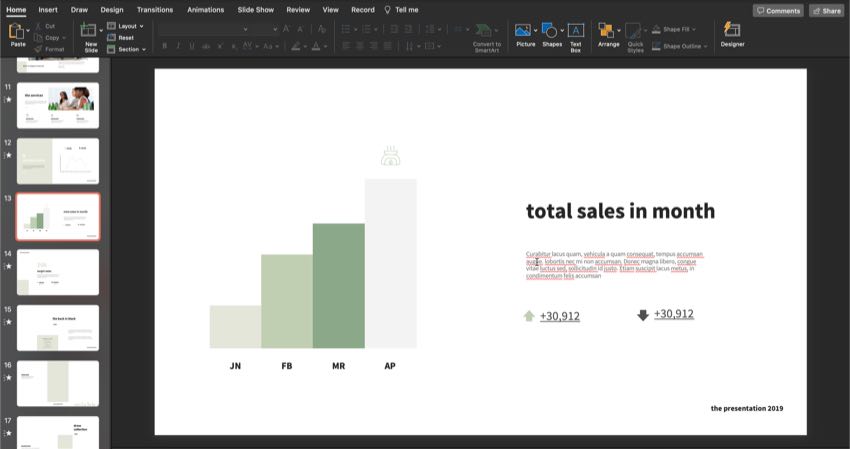Open the Layout dropdown

126,26
